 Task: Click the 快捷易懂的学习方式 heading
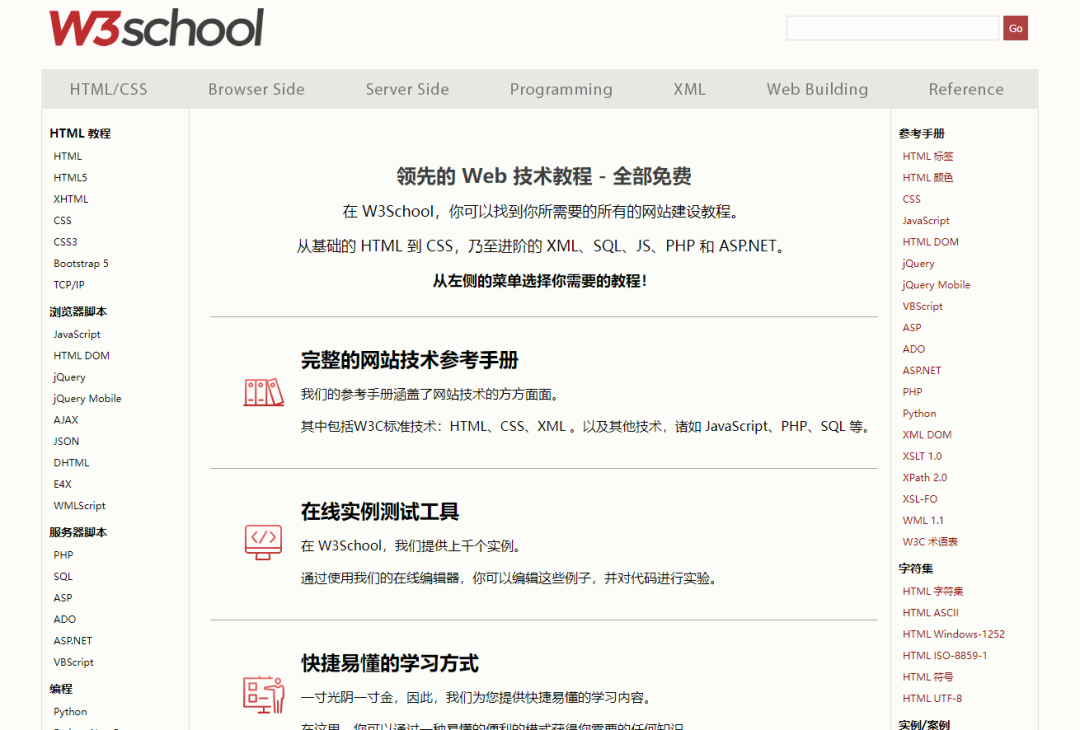[389, 663]
